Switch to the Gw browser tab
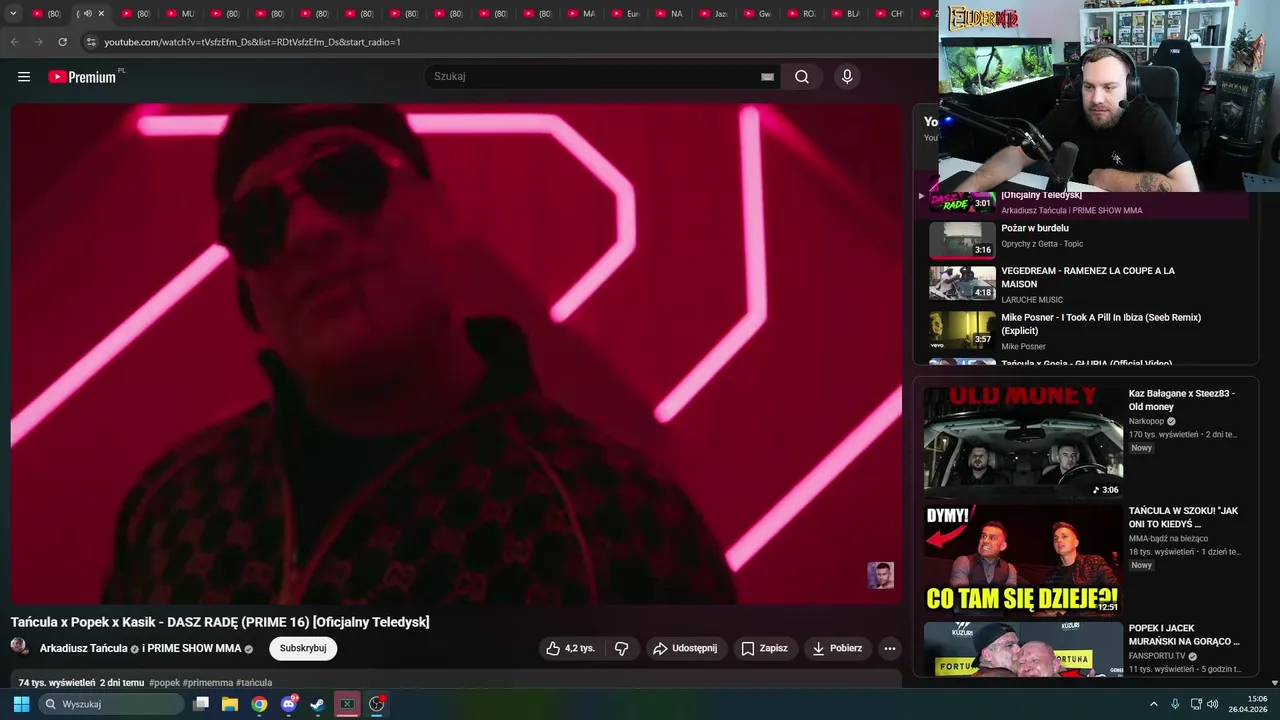Viewport: 1280px width, 720px height. coord(760,14)
